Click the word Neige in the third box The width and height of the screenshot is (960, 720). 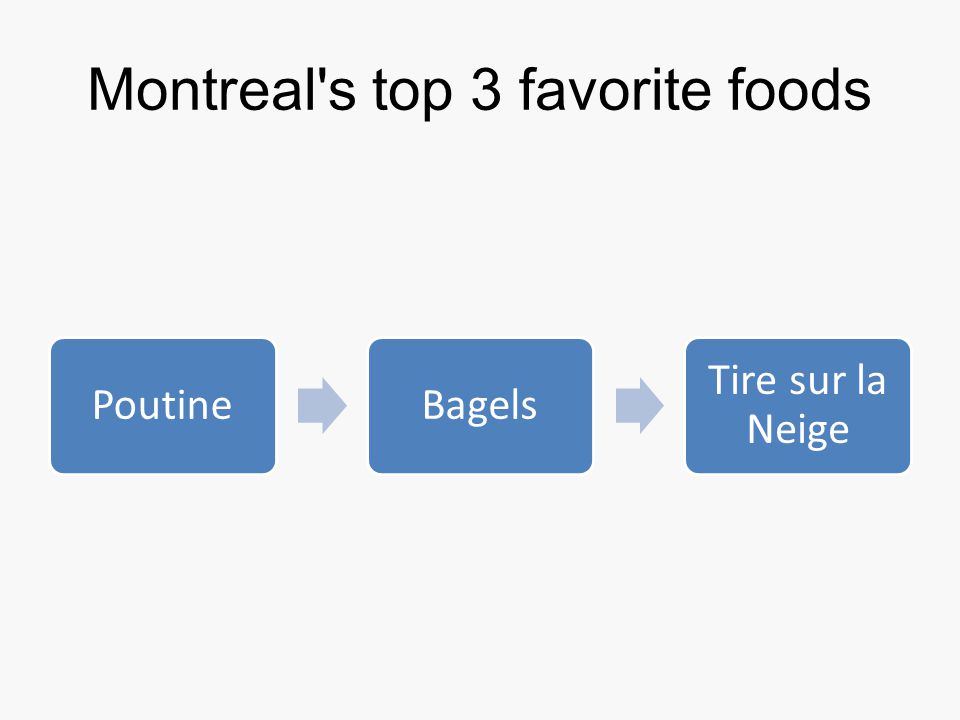pos(798,430)
